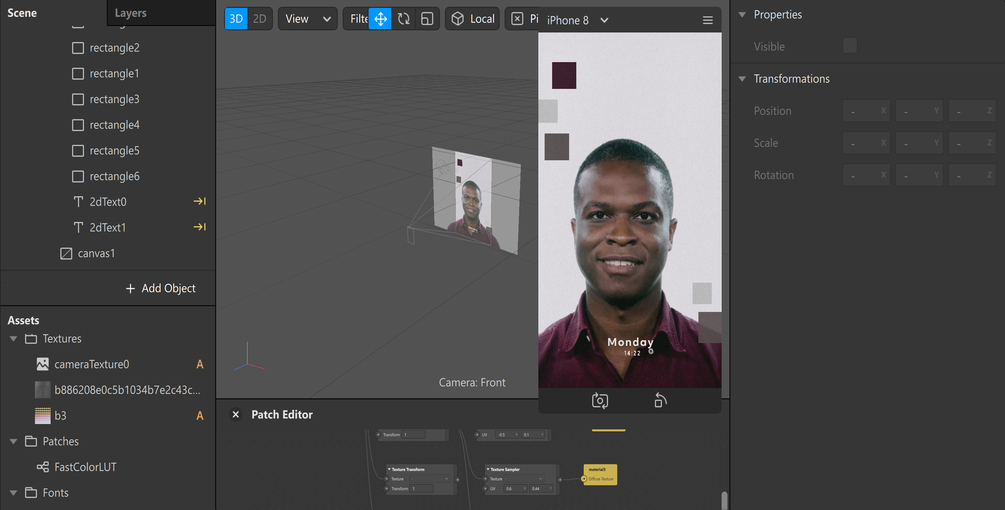The height and width of the screenshot is (510, 1005).
Task: Select the scale manipulator tool
Action: [x=427, y=19]
